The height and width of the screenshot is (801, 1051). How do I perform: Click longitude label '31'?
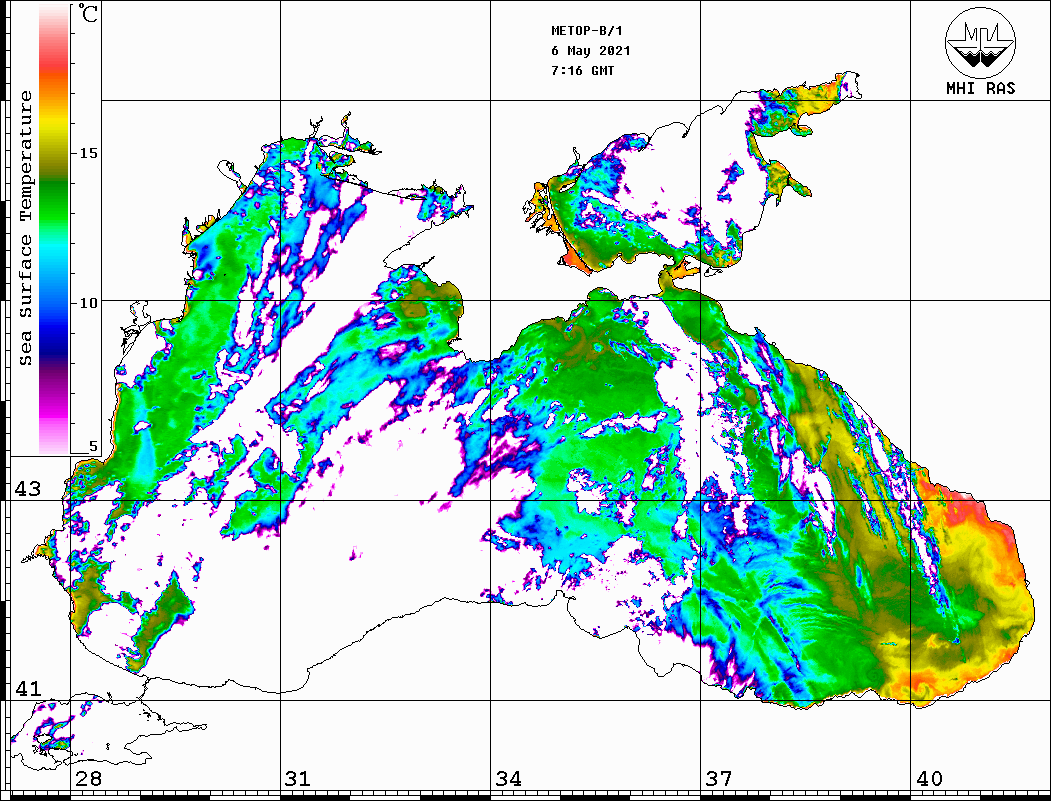point(298,778)
